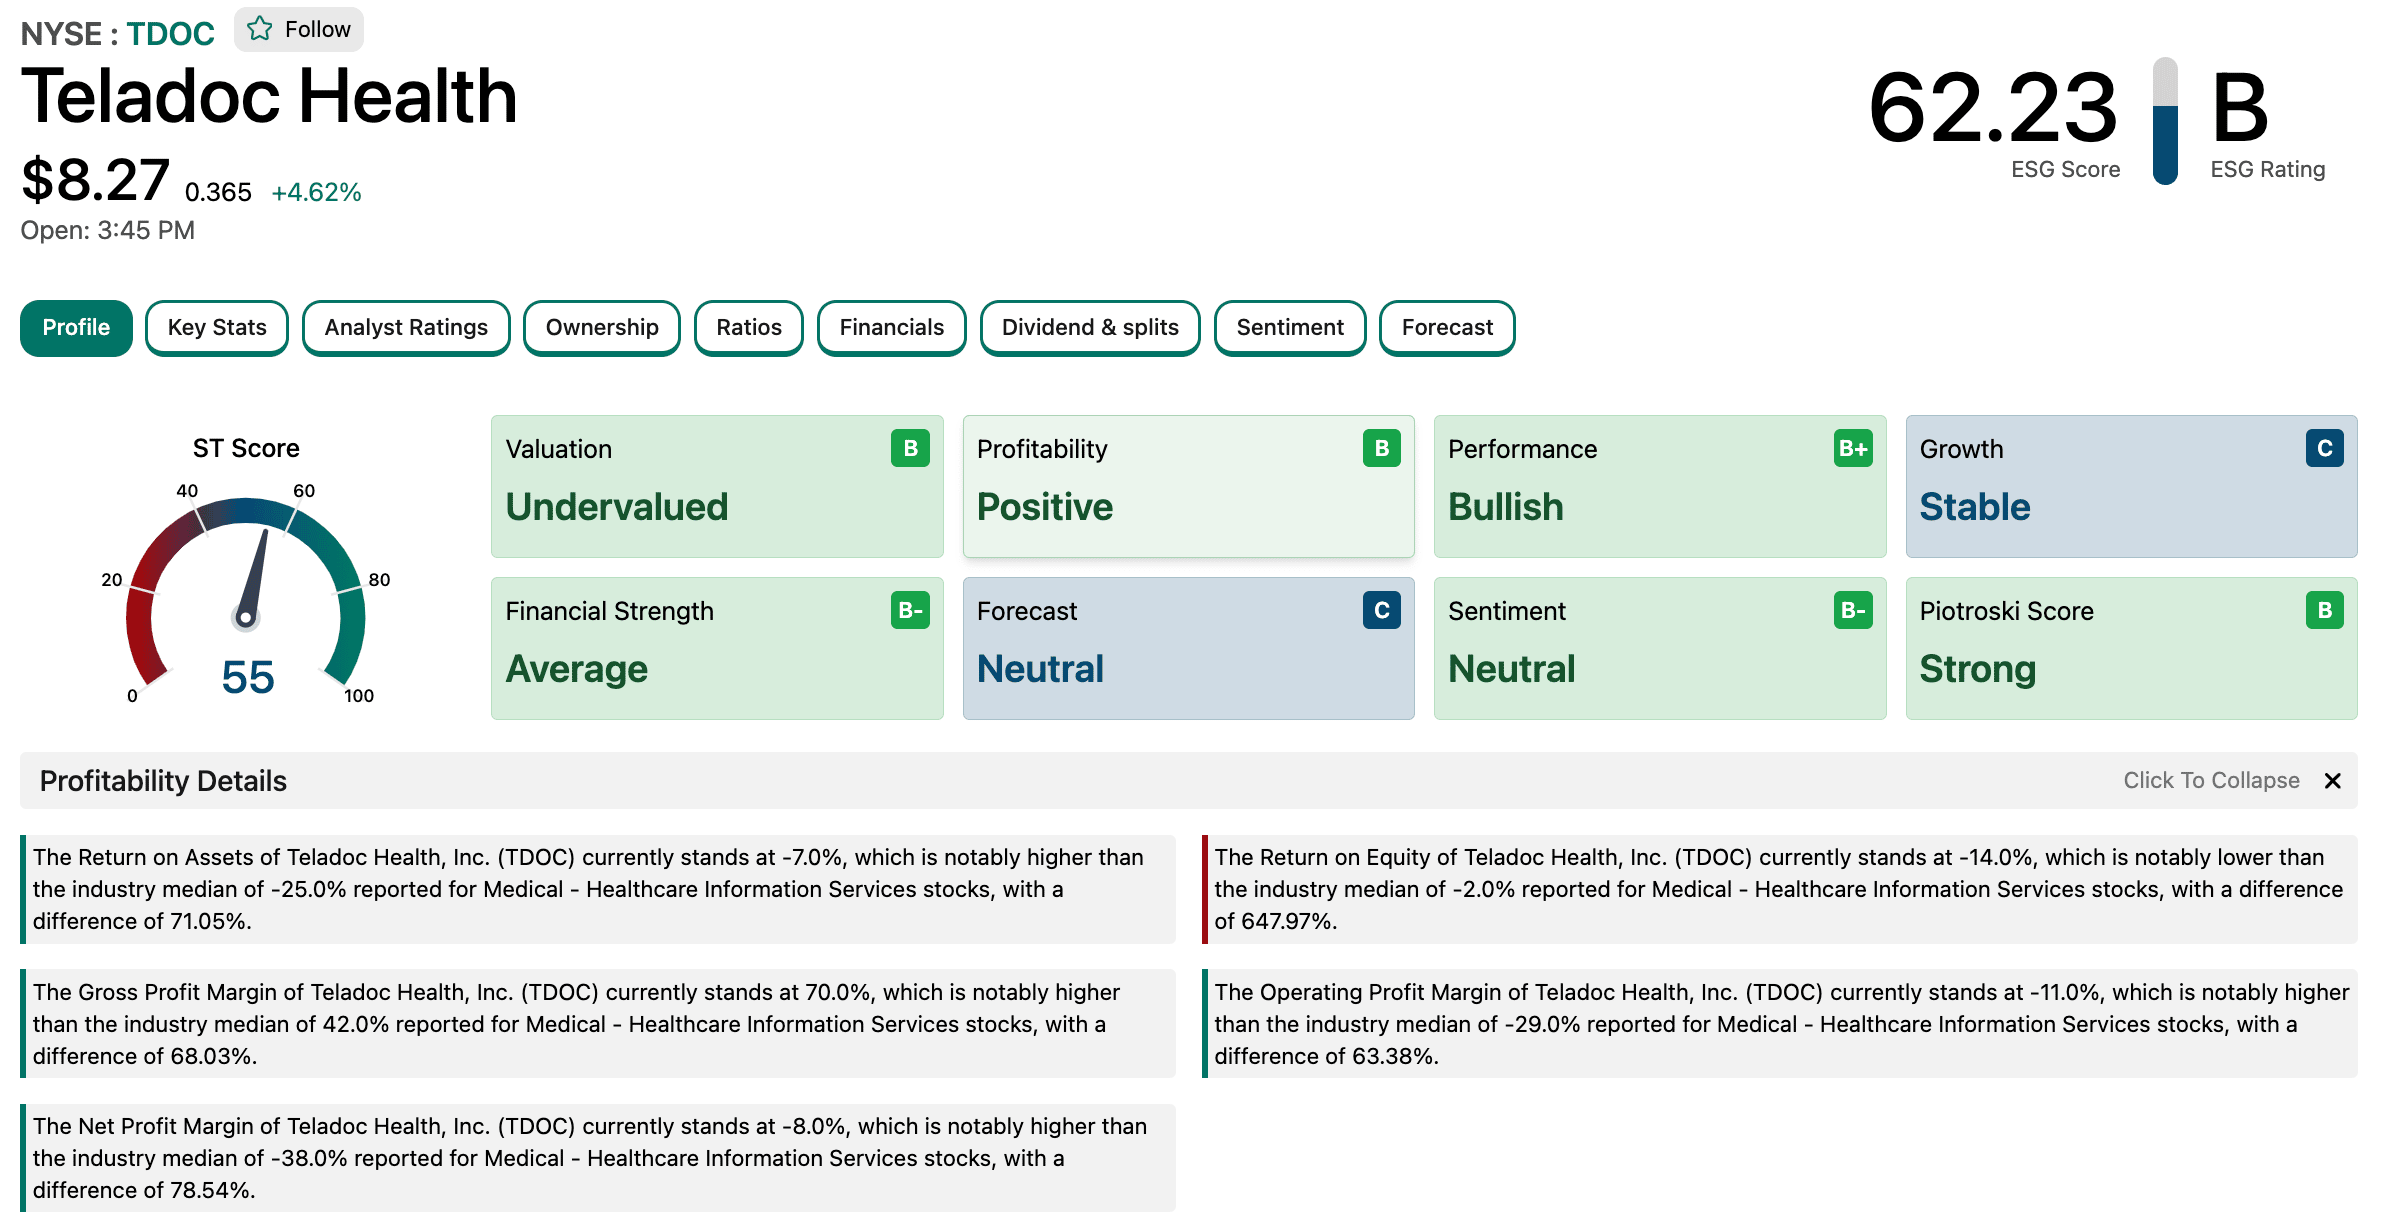Screen dimensions: 2382x1230
Task: Click the Follow star icon
Action: pos(260,29)
